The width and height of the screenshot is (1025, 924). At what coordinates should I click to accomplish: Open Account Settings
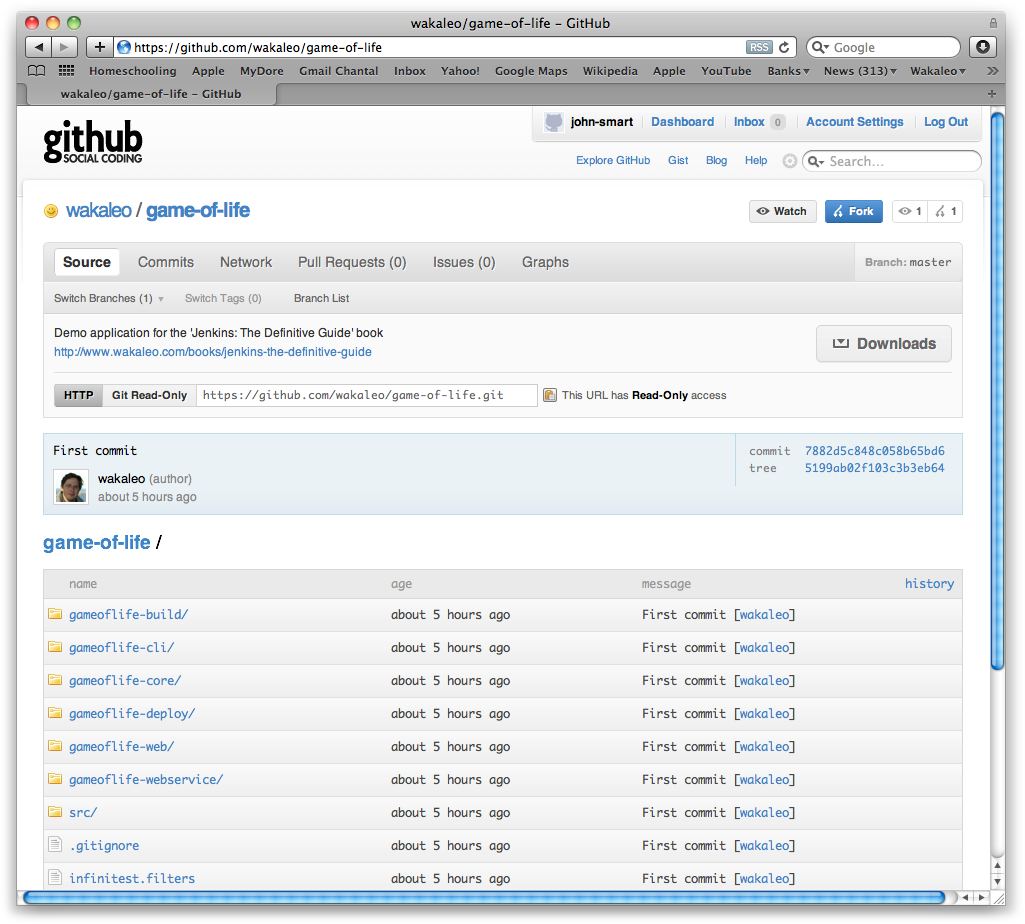tap(854, 122)
